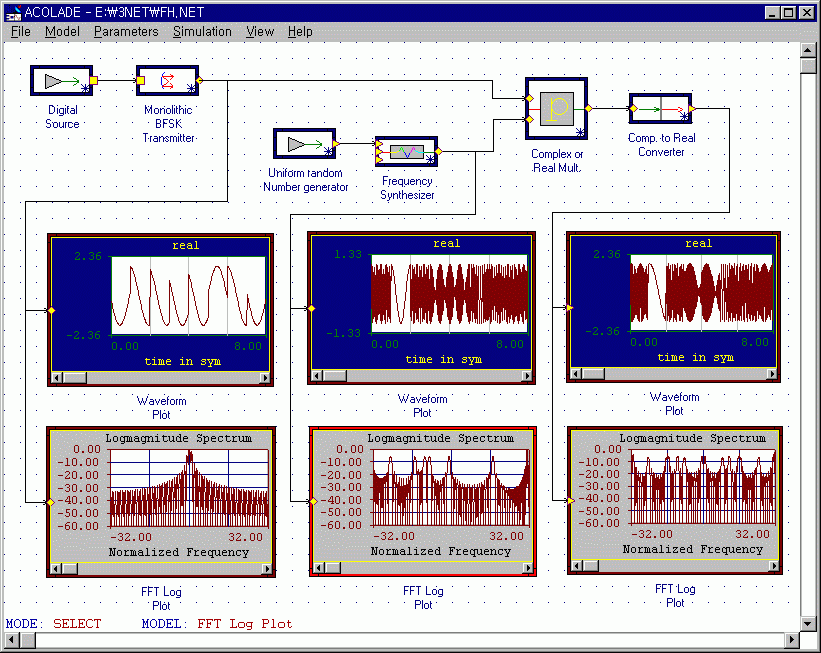This screenshot has width=821, height=653.
Task: Click right arrow of middle FFT plot scrollbar
Action: (x=528, y=568)
